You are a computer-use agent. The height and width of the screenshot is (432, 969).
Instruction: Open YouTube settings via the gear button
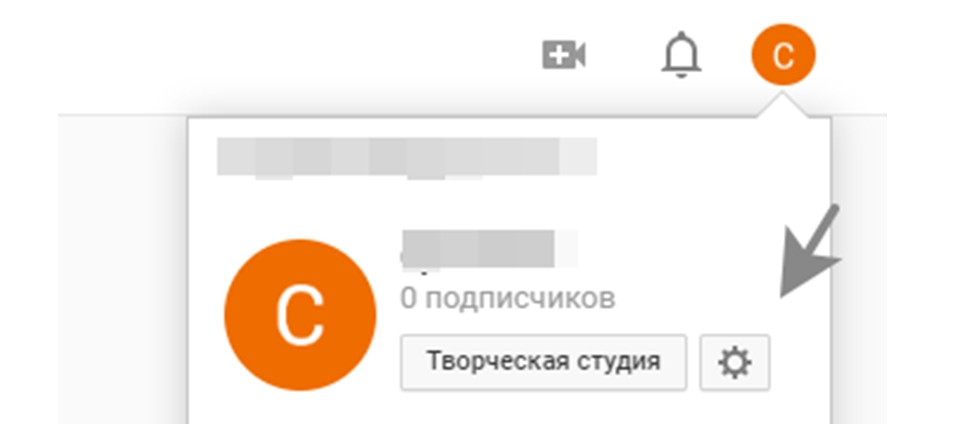734,362
